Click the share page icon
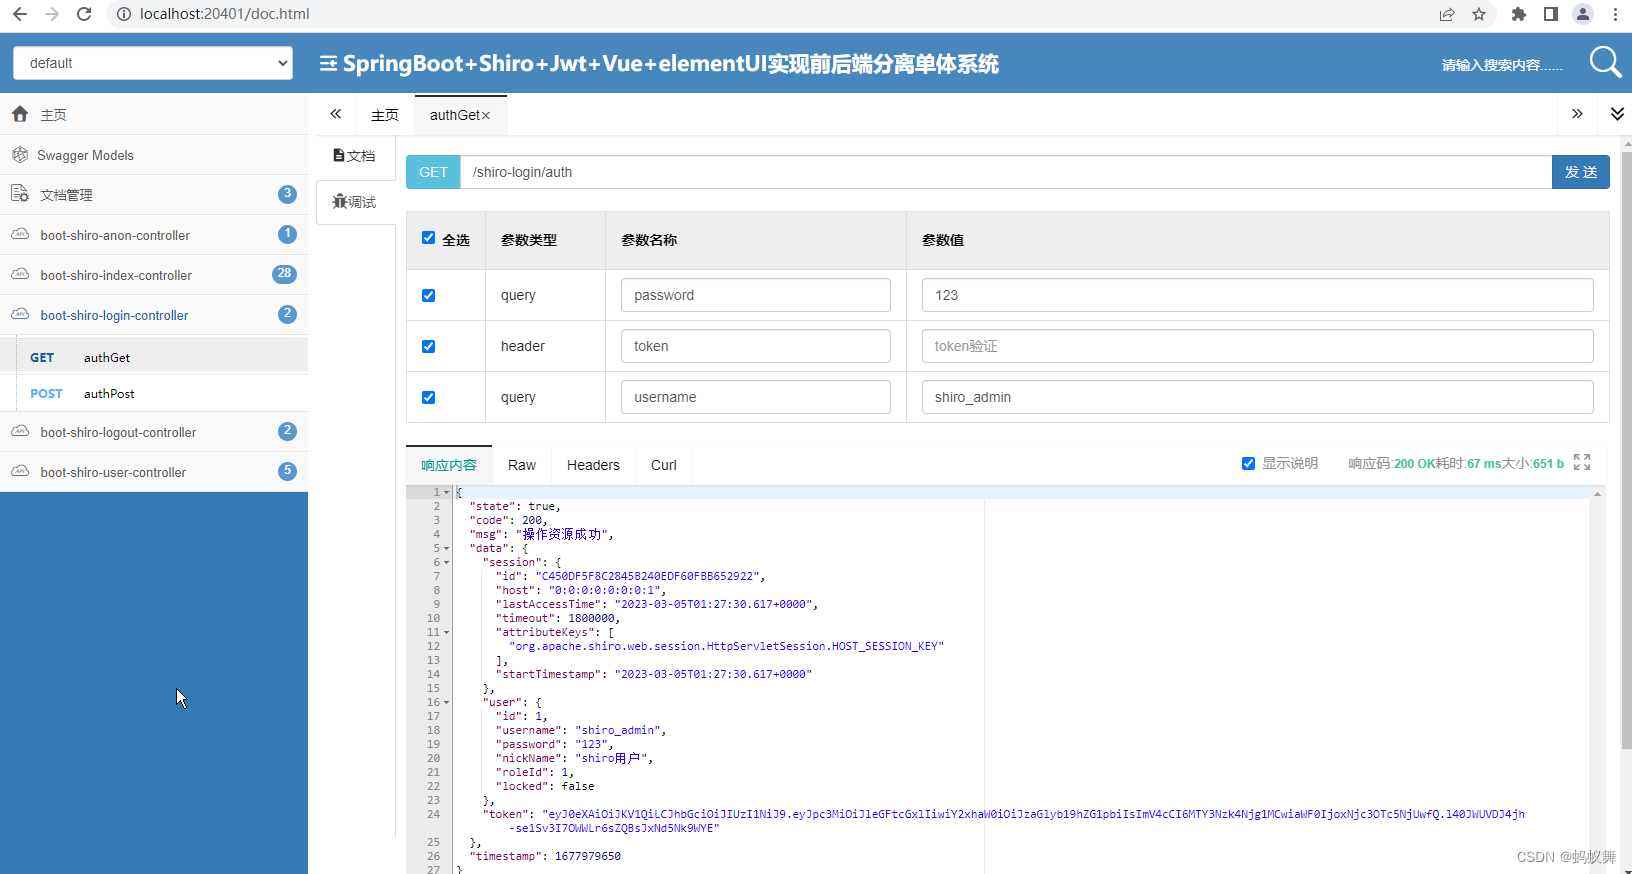This screenshot has width=1632, height=874. tap(1447, 14)
